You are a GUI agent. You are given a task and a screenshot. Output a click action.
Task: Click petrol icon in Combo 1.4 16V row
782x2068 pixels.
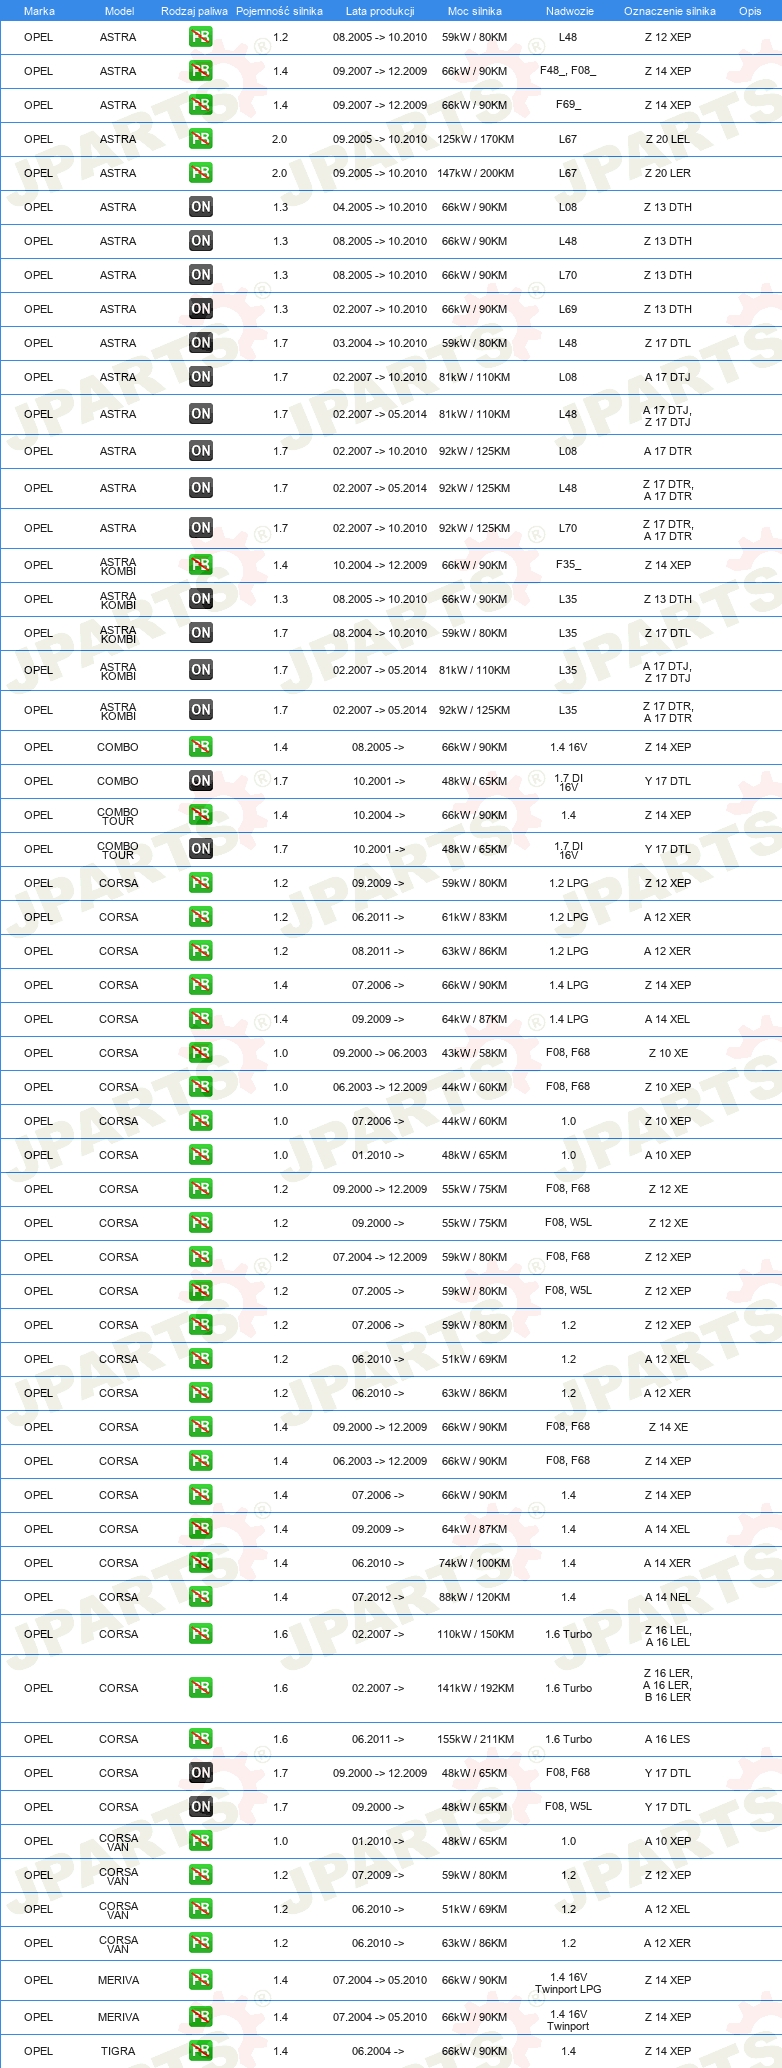click(x=200, y=747)
